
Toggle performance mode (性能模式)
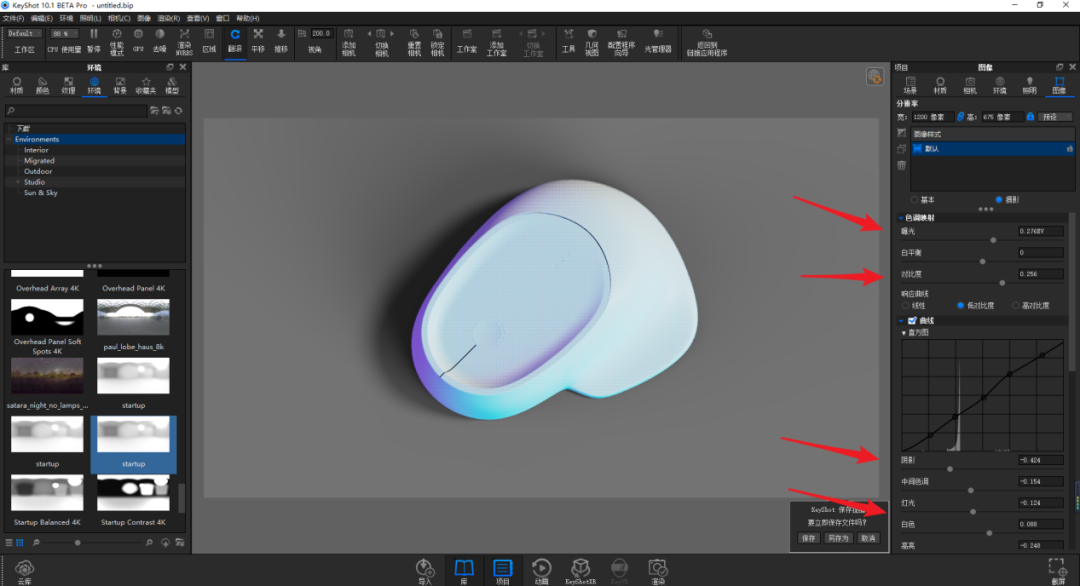coord(116,41)
